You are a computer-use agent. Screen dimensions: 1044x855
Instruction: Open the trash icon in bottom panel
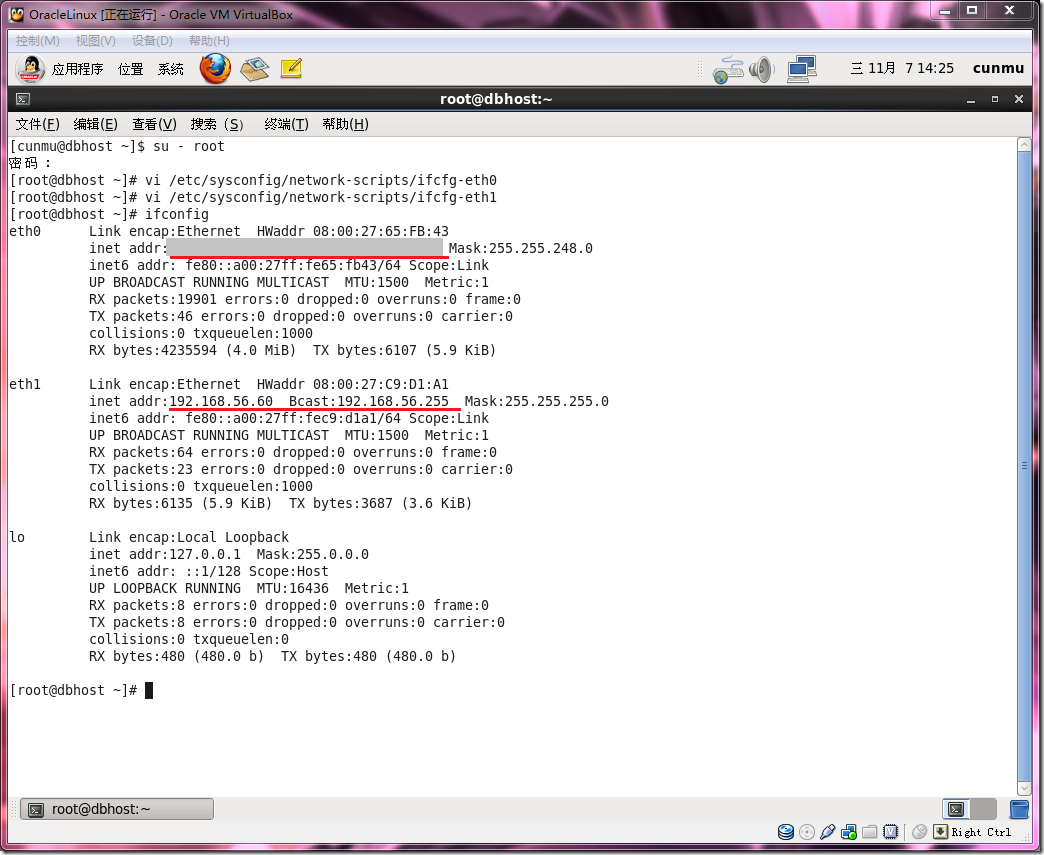click(x=1019, y=809)
